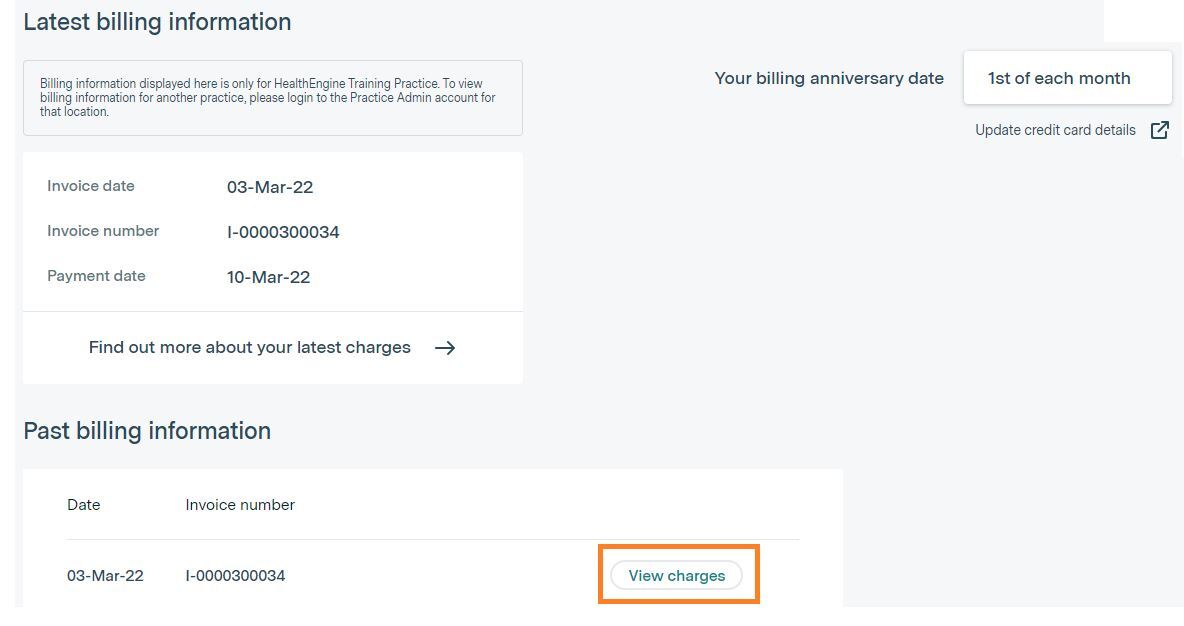Select the payment date value 10-Mar-22

pyautogui.click(x=268, y=277)
